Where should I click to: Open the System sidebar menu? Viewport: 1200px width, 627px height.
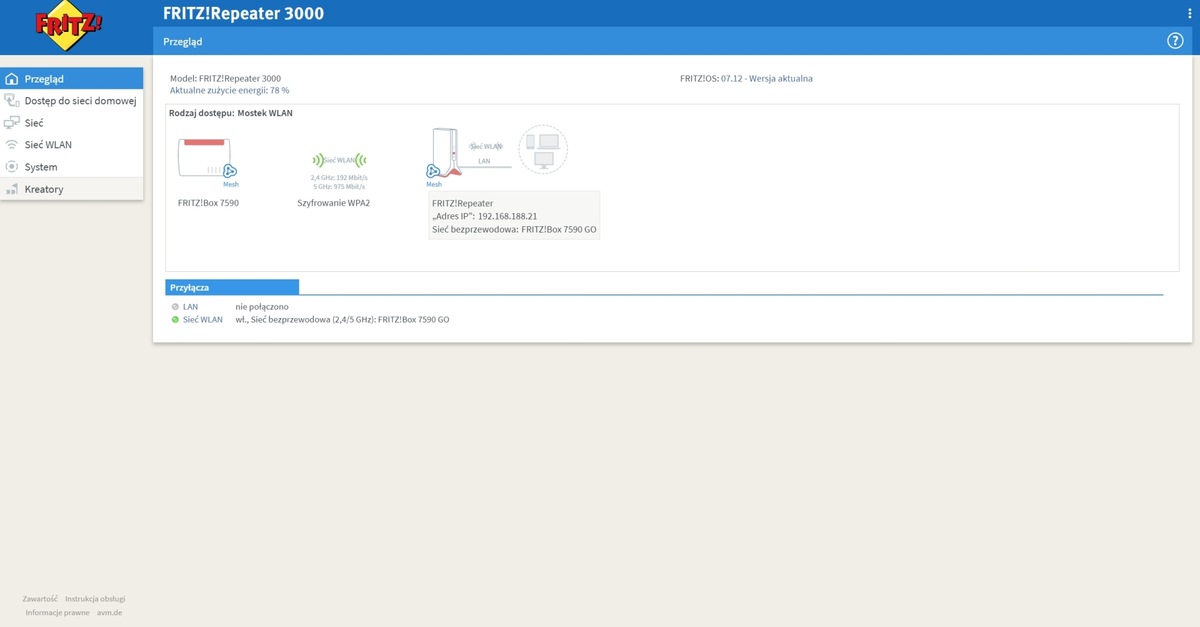point(72,167)
